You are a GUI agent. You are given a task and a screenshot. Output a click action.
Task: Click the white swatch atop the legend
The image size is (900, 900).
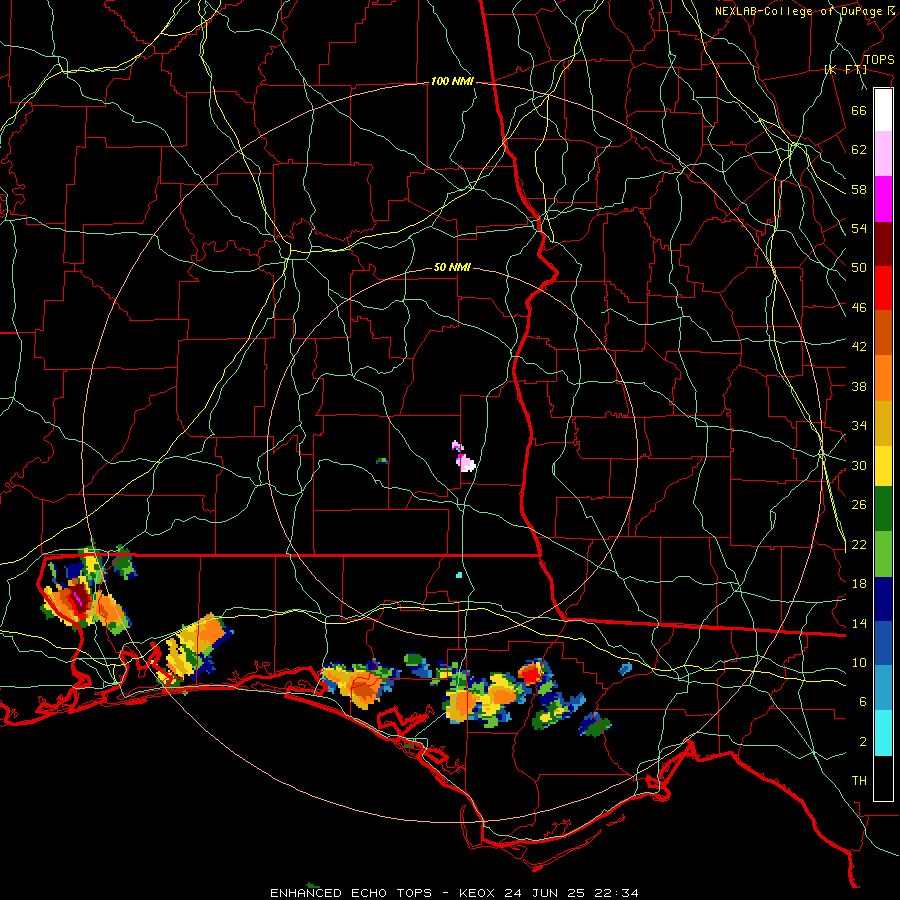883,110
